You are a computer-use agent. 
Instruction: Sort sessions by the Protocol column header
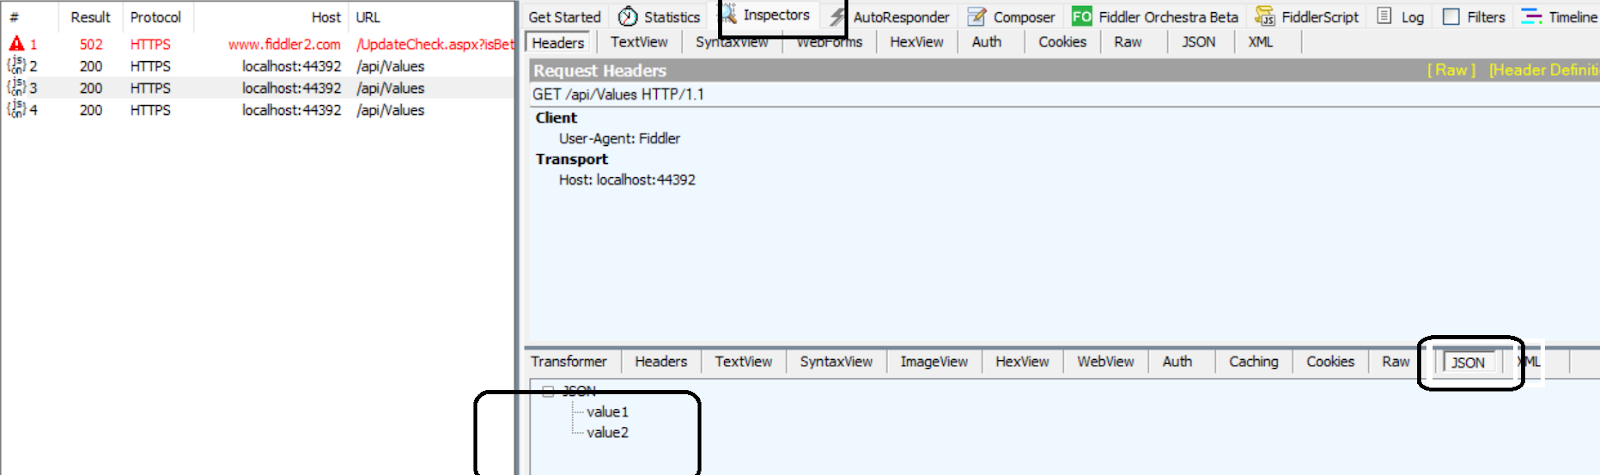click(x=155, y=17)
